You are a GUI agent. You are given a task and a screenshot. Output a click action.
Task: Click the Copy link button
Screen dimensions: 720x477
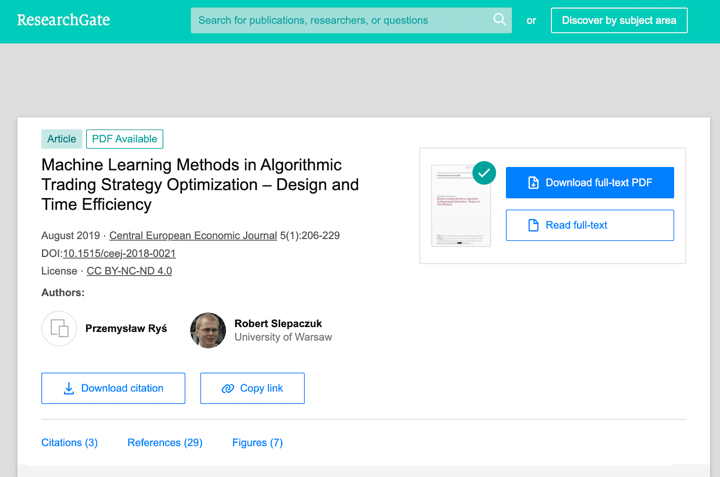(x=252, y=388)
